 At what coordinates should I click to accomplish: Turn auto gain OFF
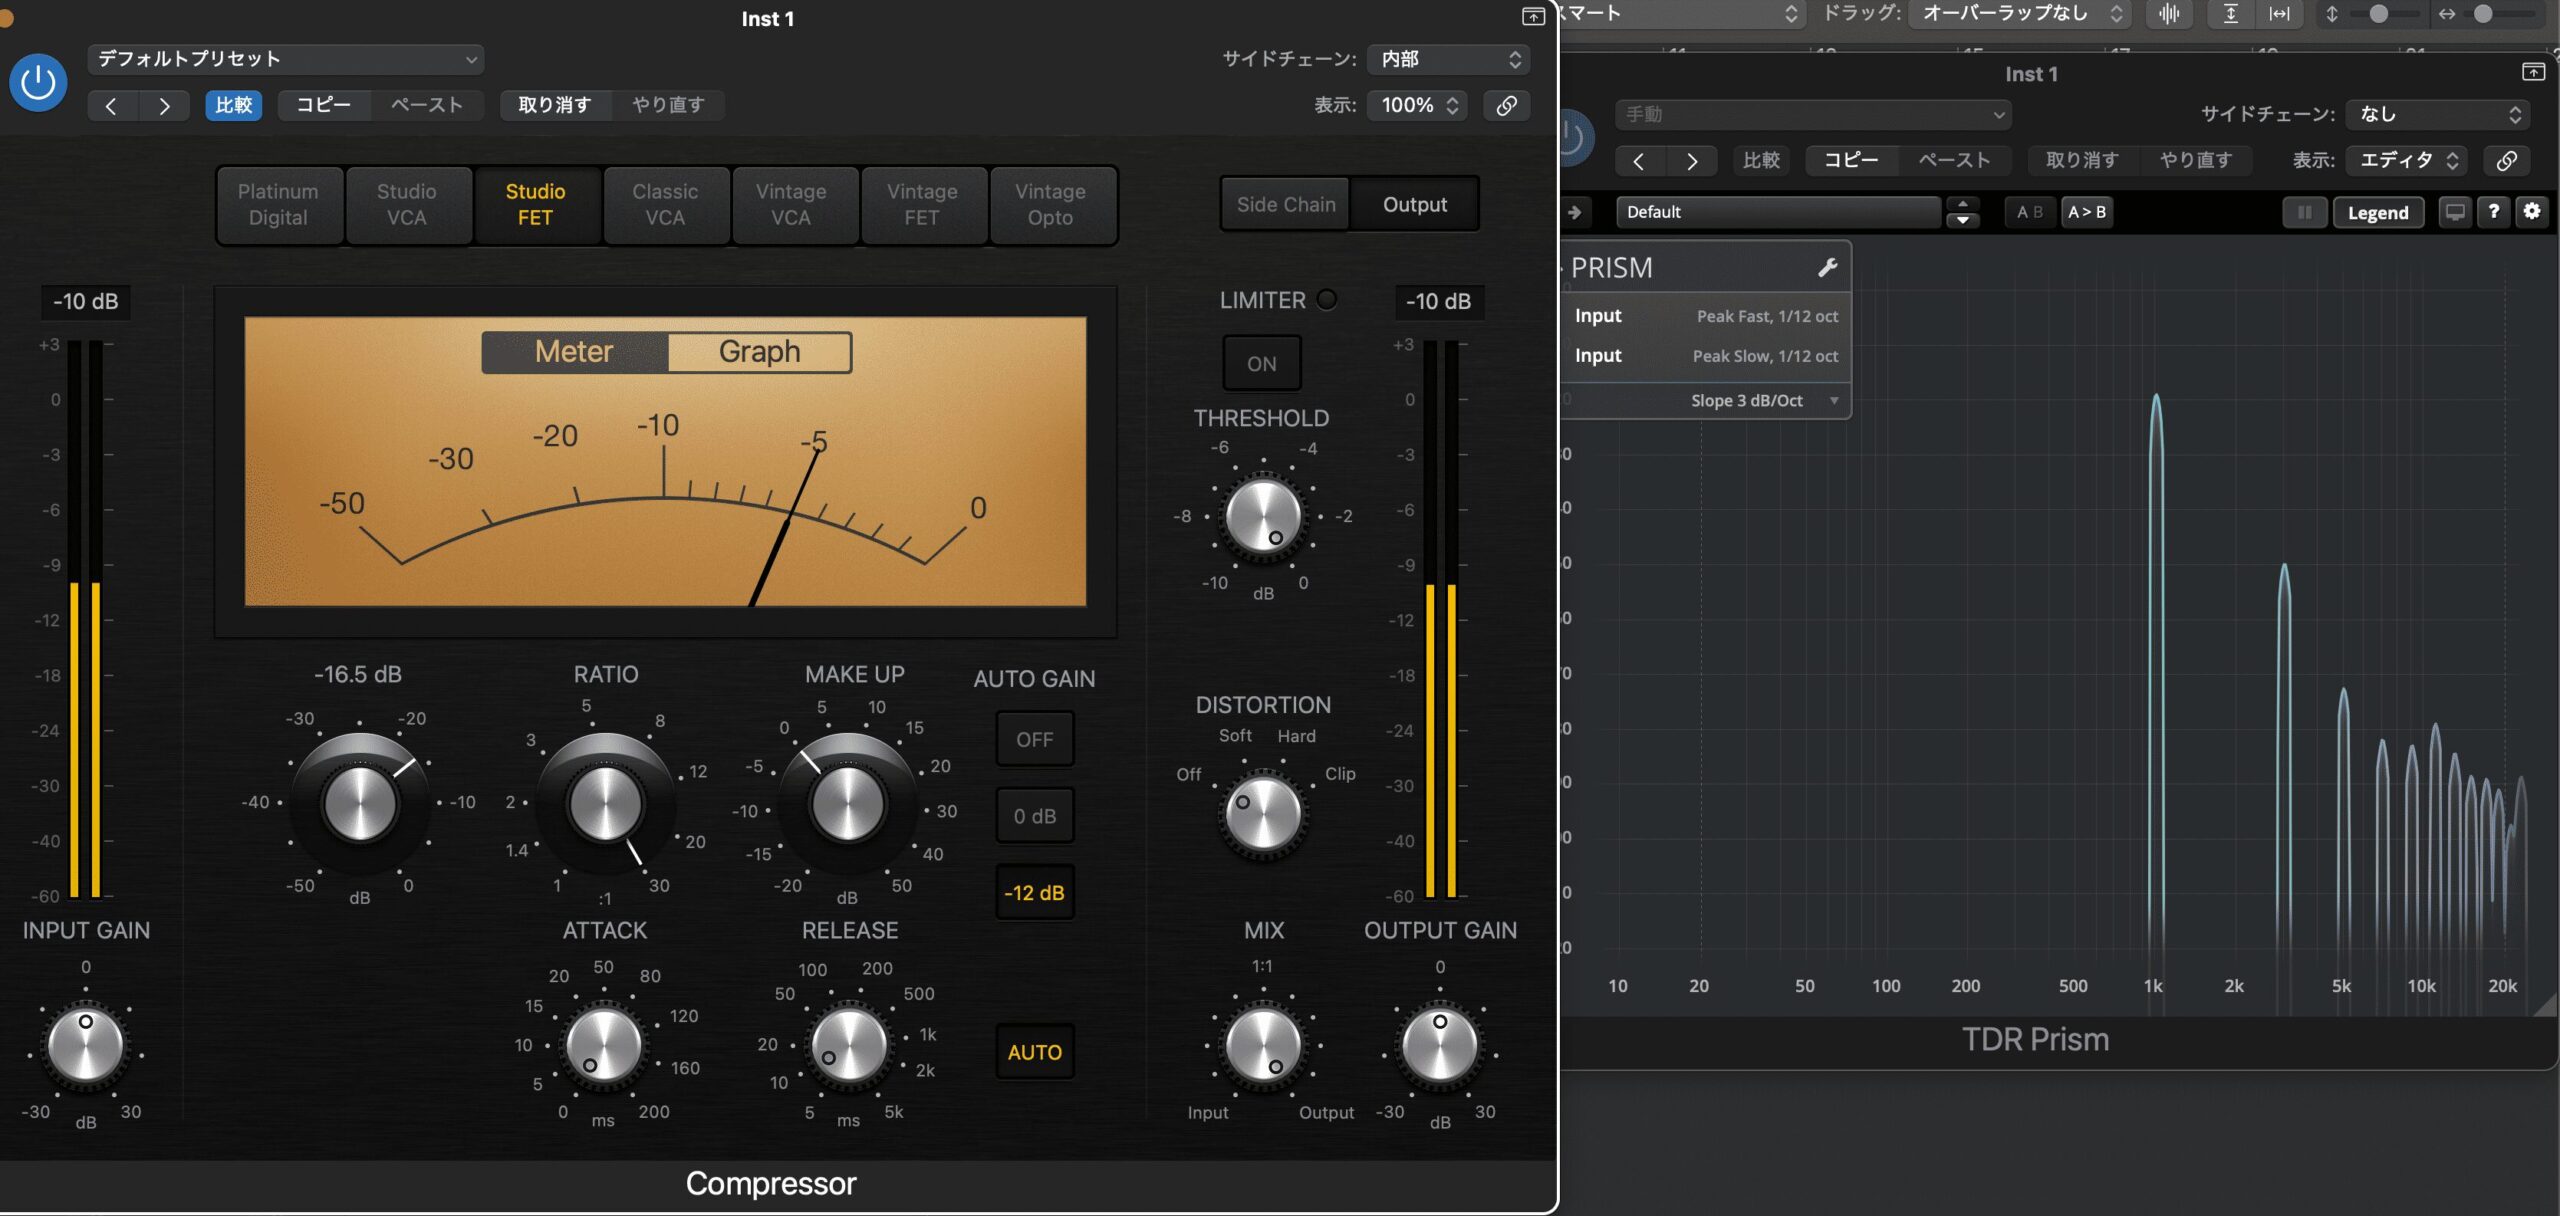pos(1034,740)
